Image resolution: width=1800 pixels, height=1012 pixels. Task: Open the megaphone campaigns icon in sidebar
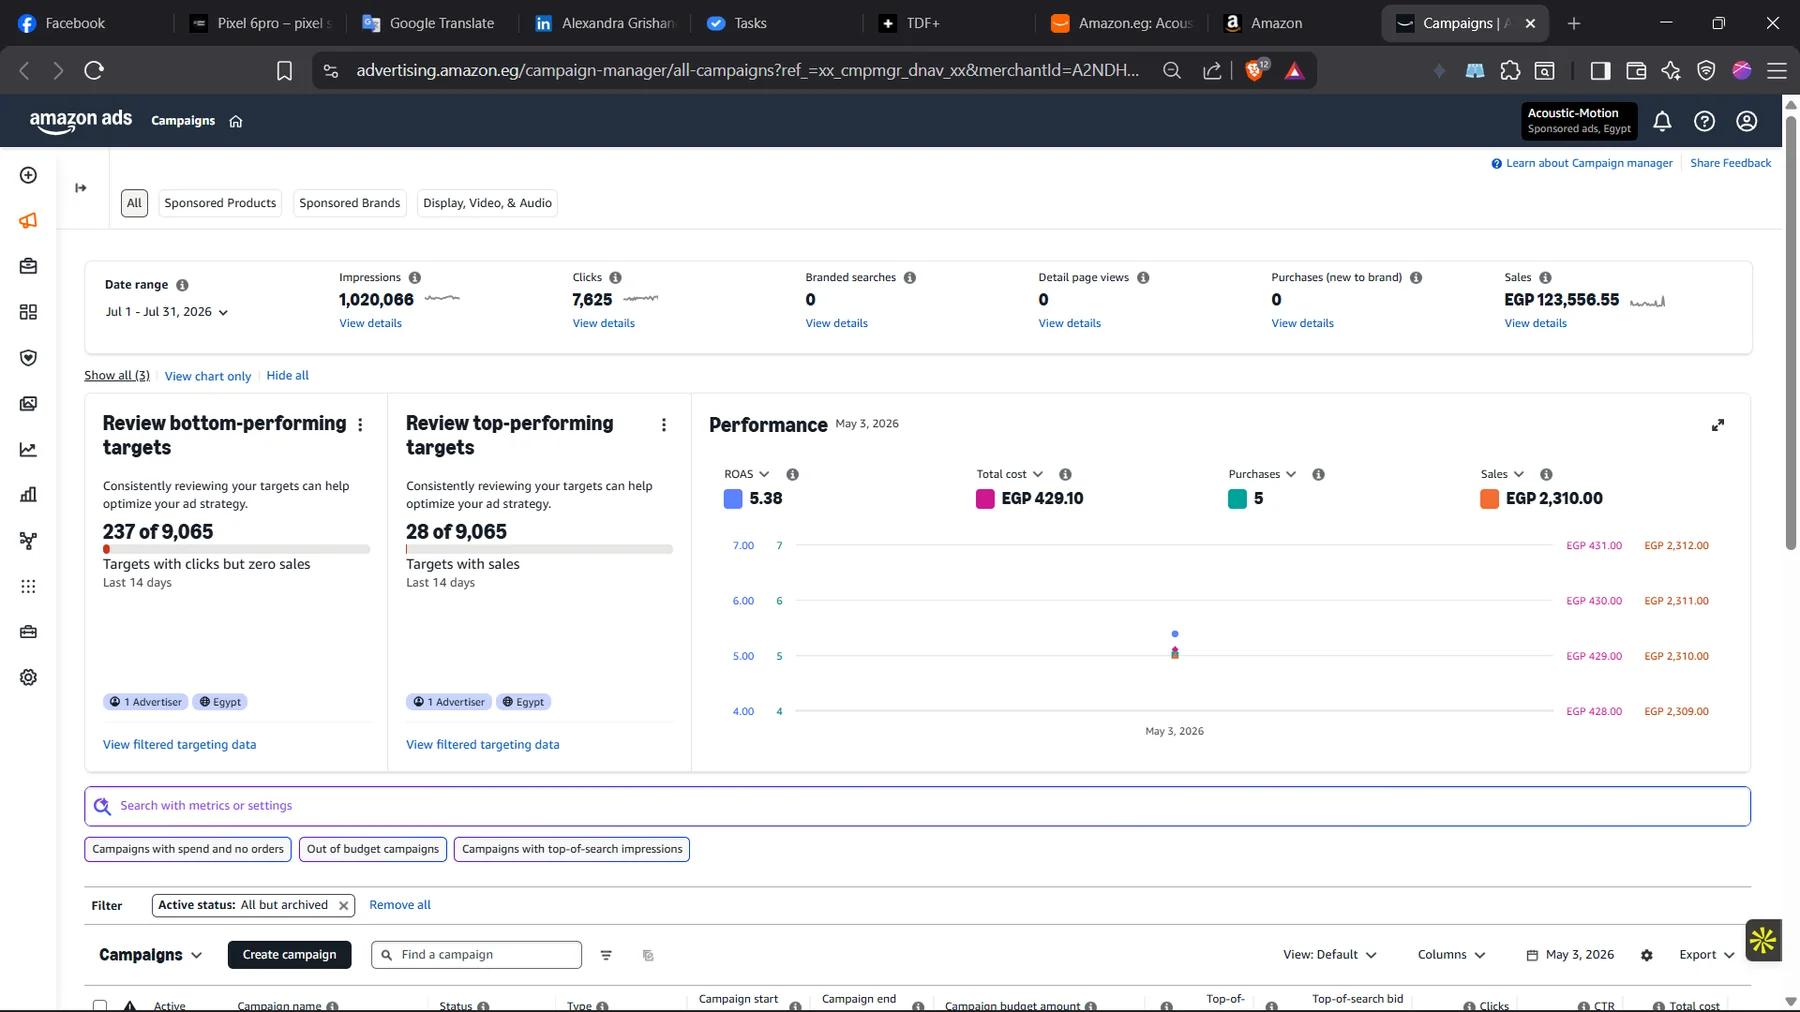pyautogui.click(x=28, y=221)
